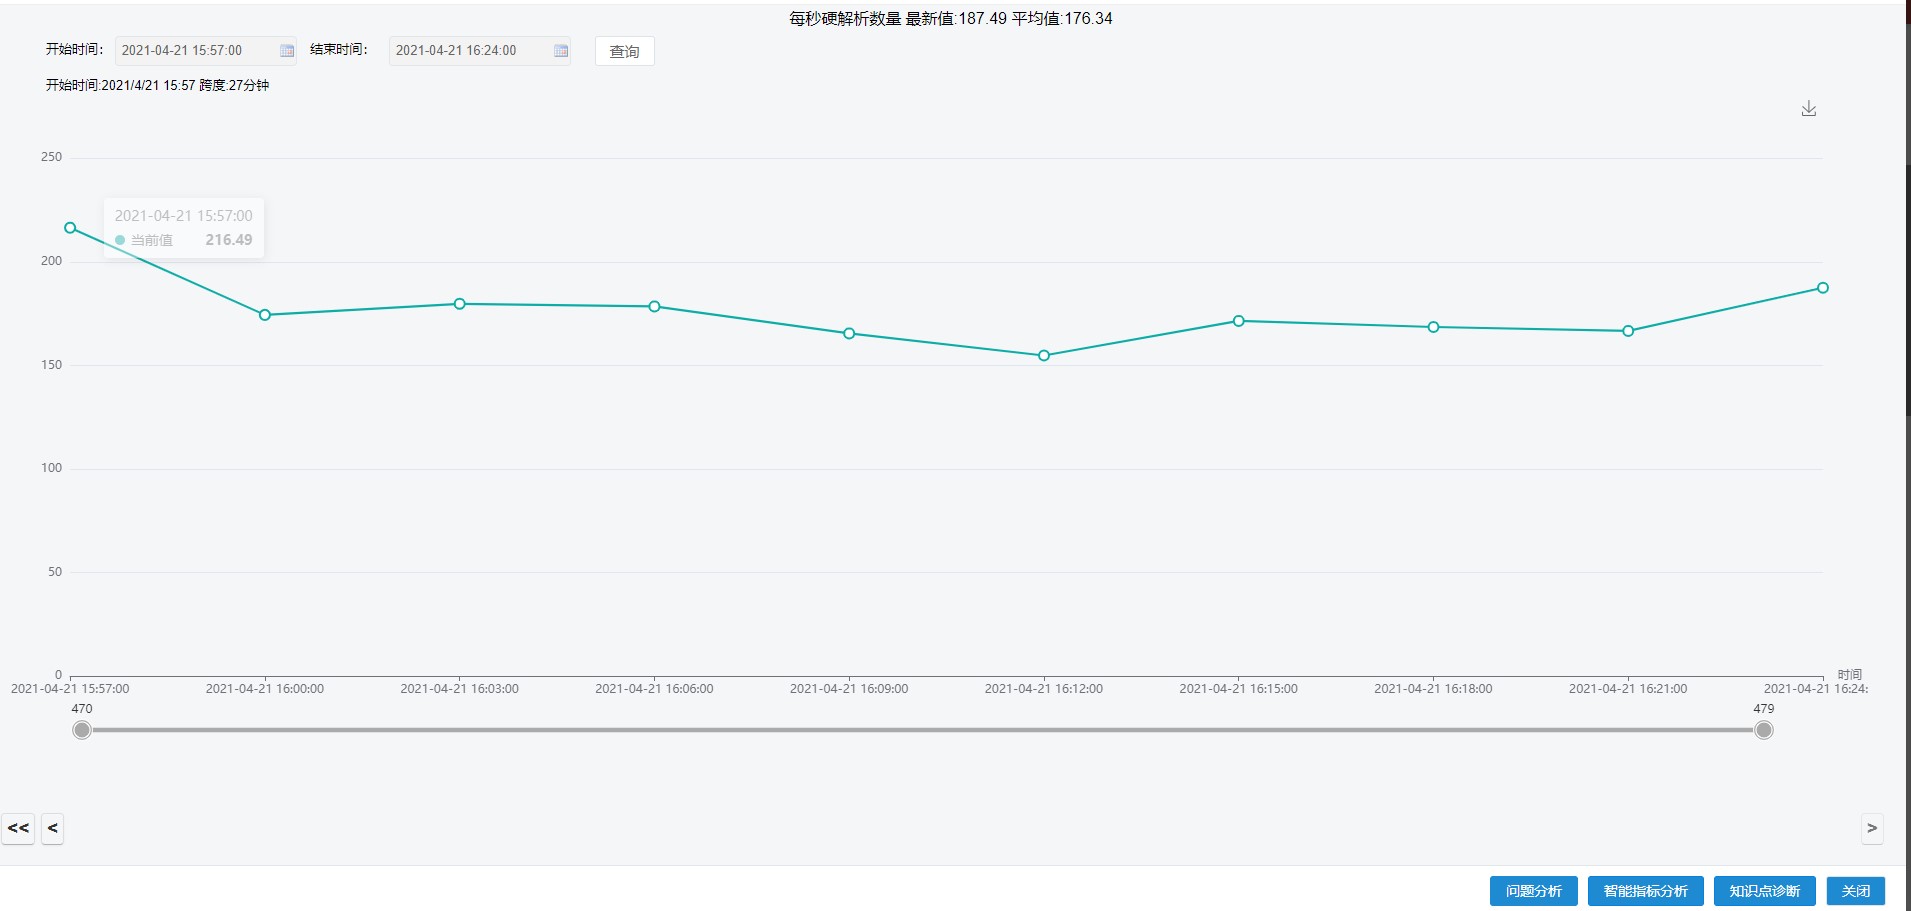Jump to first page with double-arrow button
The width and height of the screenshot is (1911, 911).
[x=18, y=828]
